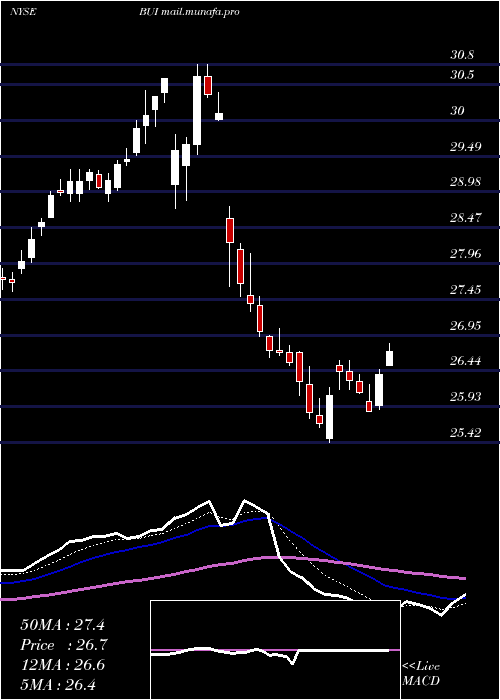Click the BUI mail.munafa.pro title text
Viewport: 500px width, 700px height.
point(189,12)
